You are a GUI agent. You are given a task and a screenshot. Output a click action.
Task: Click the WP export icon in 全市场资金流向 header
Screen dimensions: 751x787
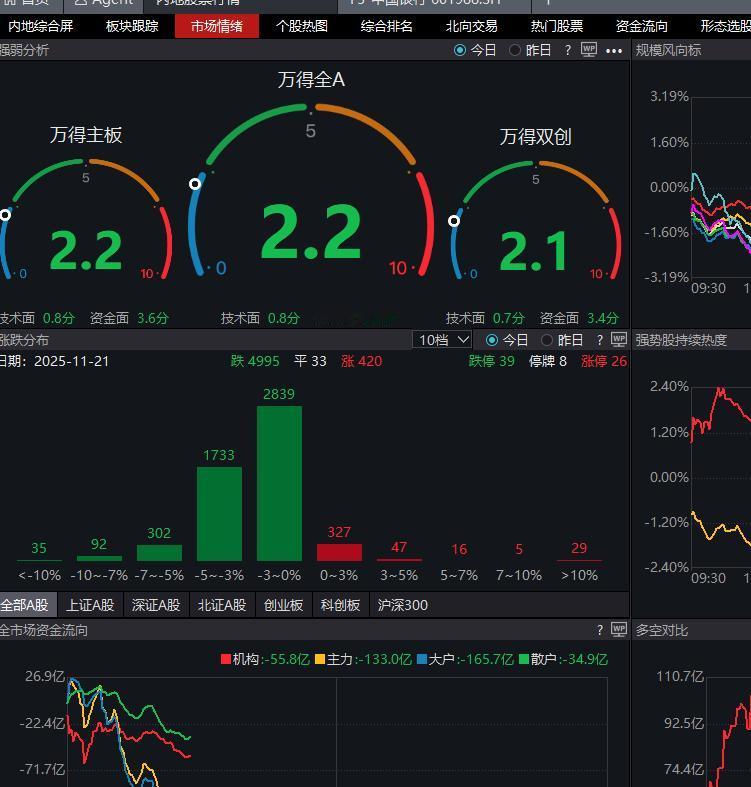619,630
